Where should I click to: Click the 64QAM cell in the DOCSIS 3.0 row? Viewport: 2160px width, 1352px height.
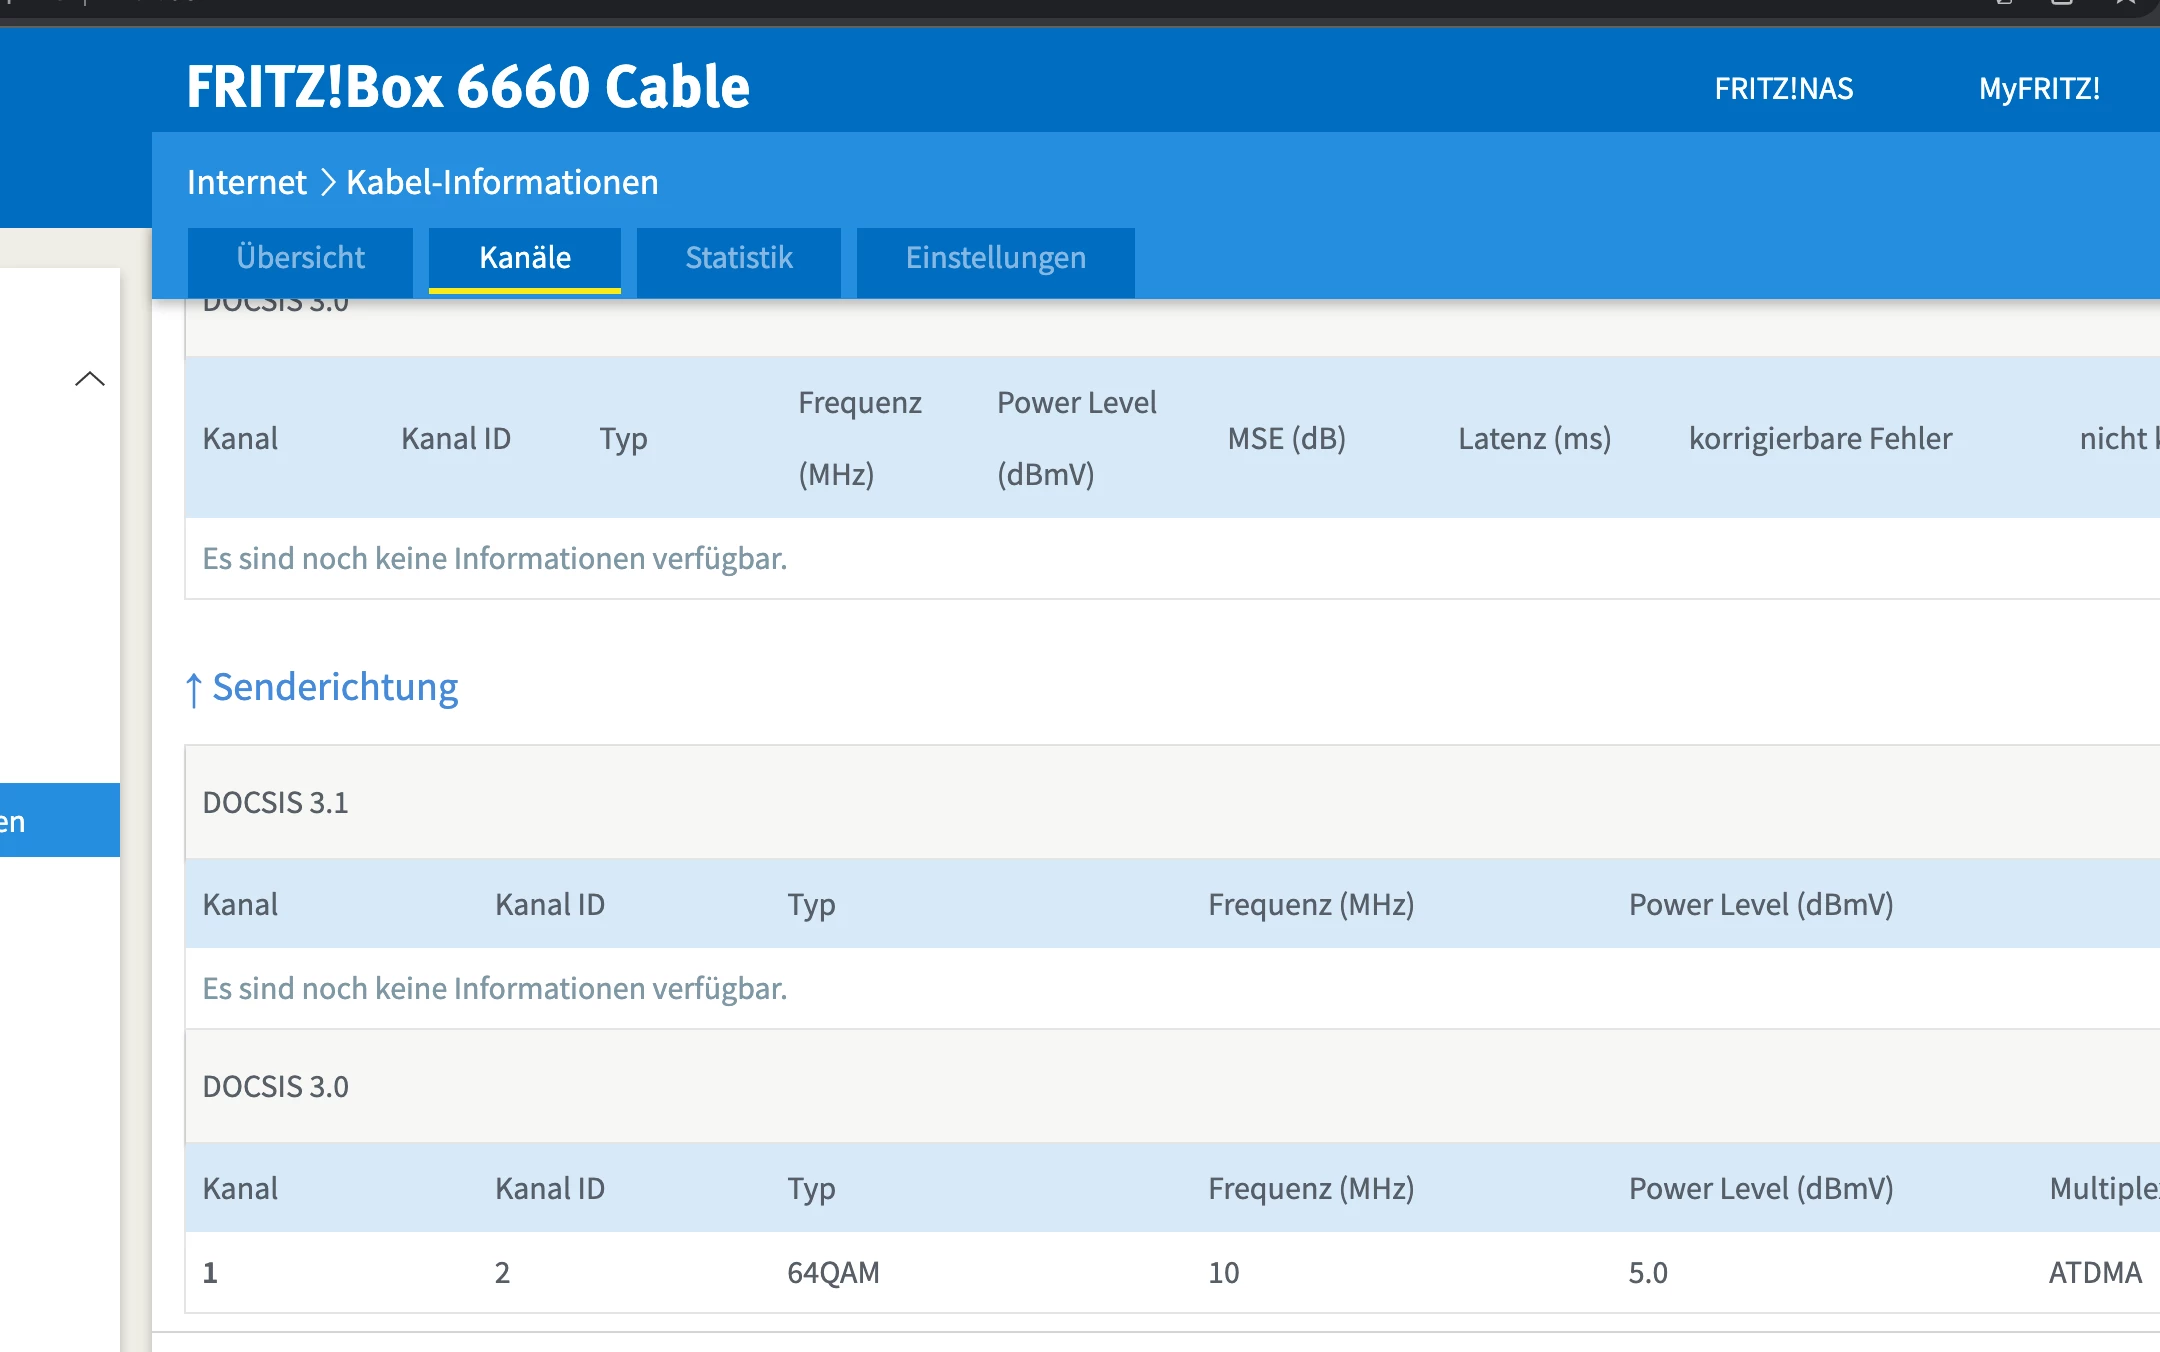(x=833, y=1272)
